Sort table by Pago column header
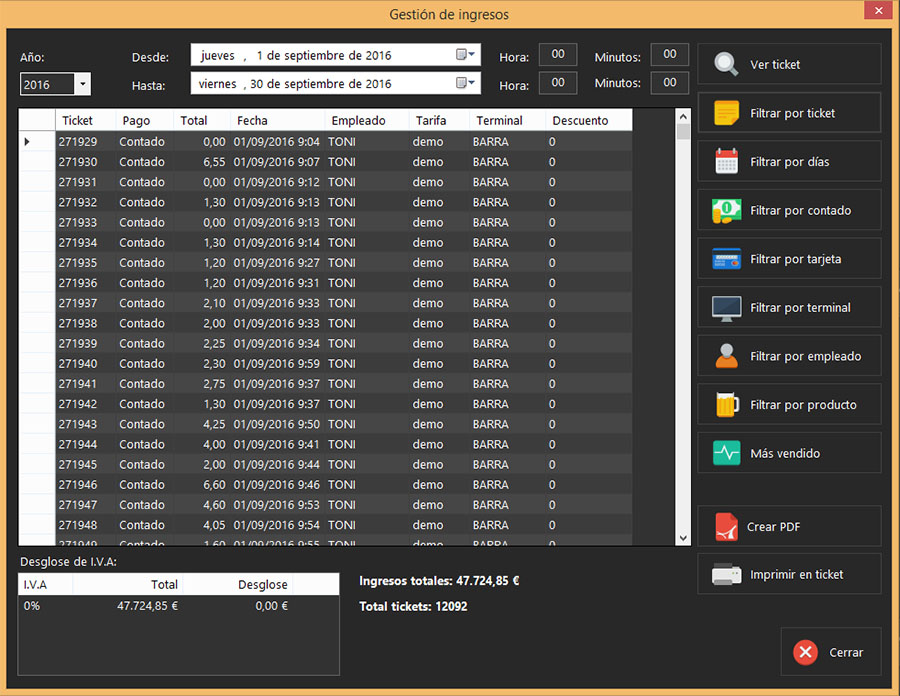This screenshot has height=696, width=900. 145,120
